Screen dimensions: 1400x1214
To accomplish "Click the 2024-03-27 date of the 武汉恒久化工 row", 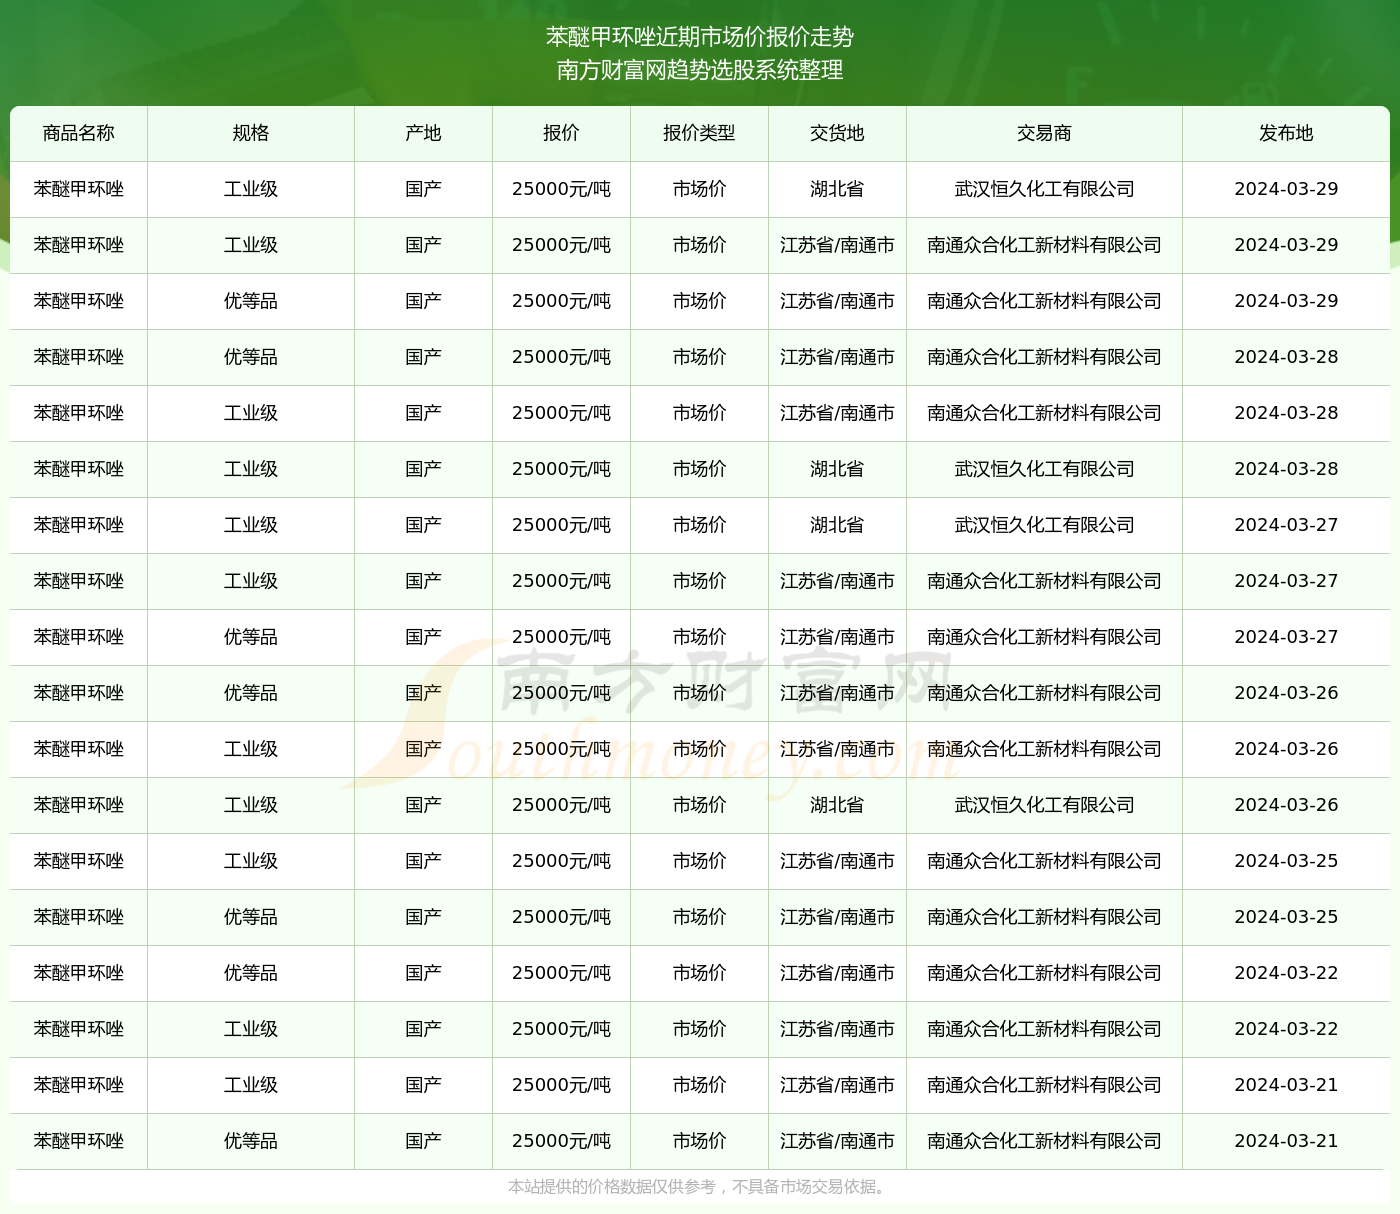I will point(1286,525).
